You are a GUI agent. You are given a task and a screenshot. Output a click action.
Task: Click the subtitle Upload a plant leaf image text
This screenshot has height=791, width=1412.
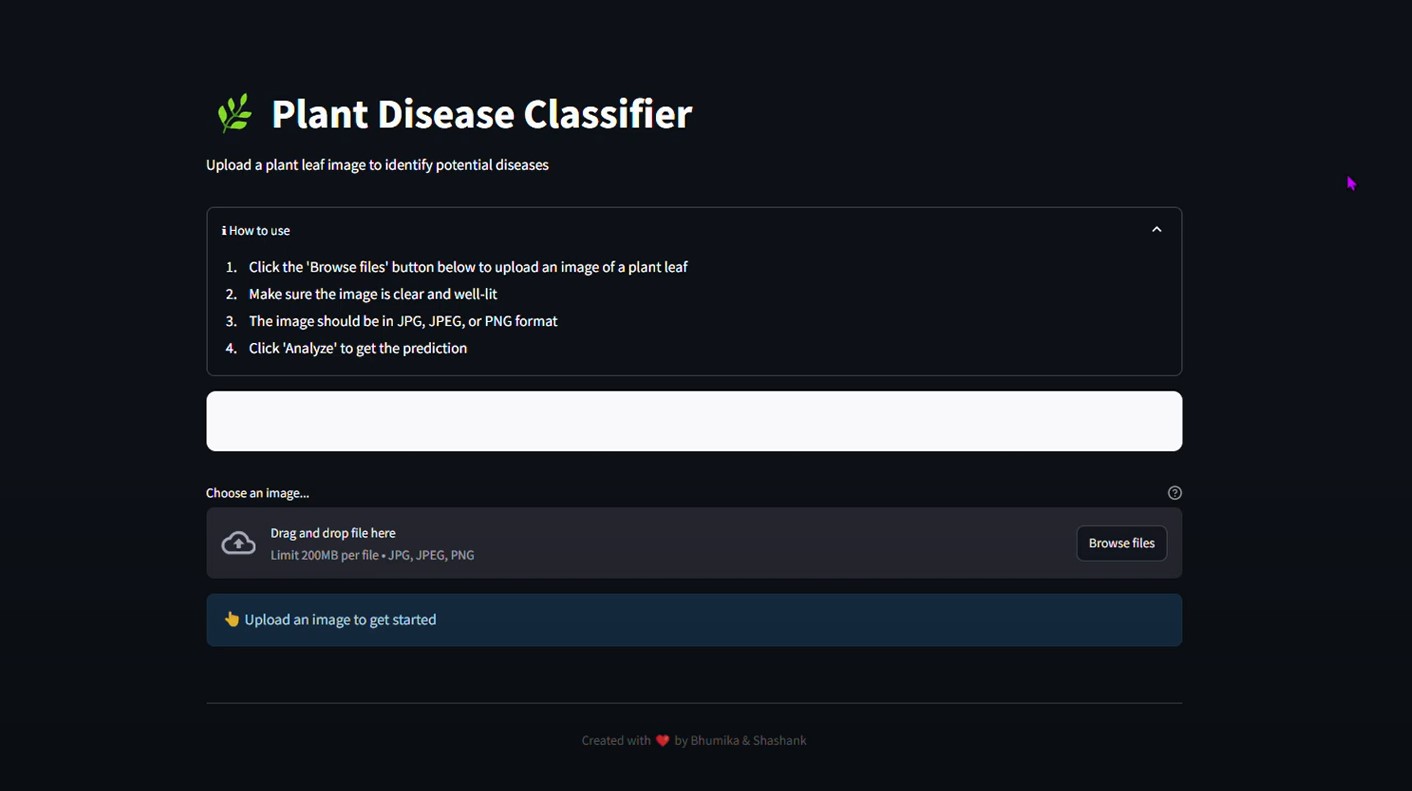[x=377, y=165]
